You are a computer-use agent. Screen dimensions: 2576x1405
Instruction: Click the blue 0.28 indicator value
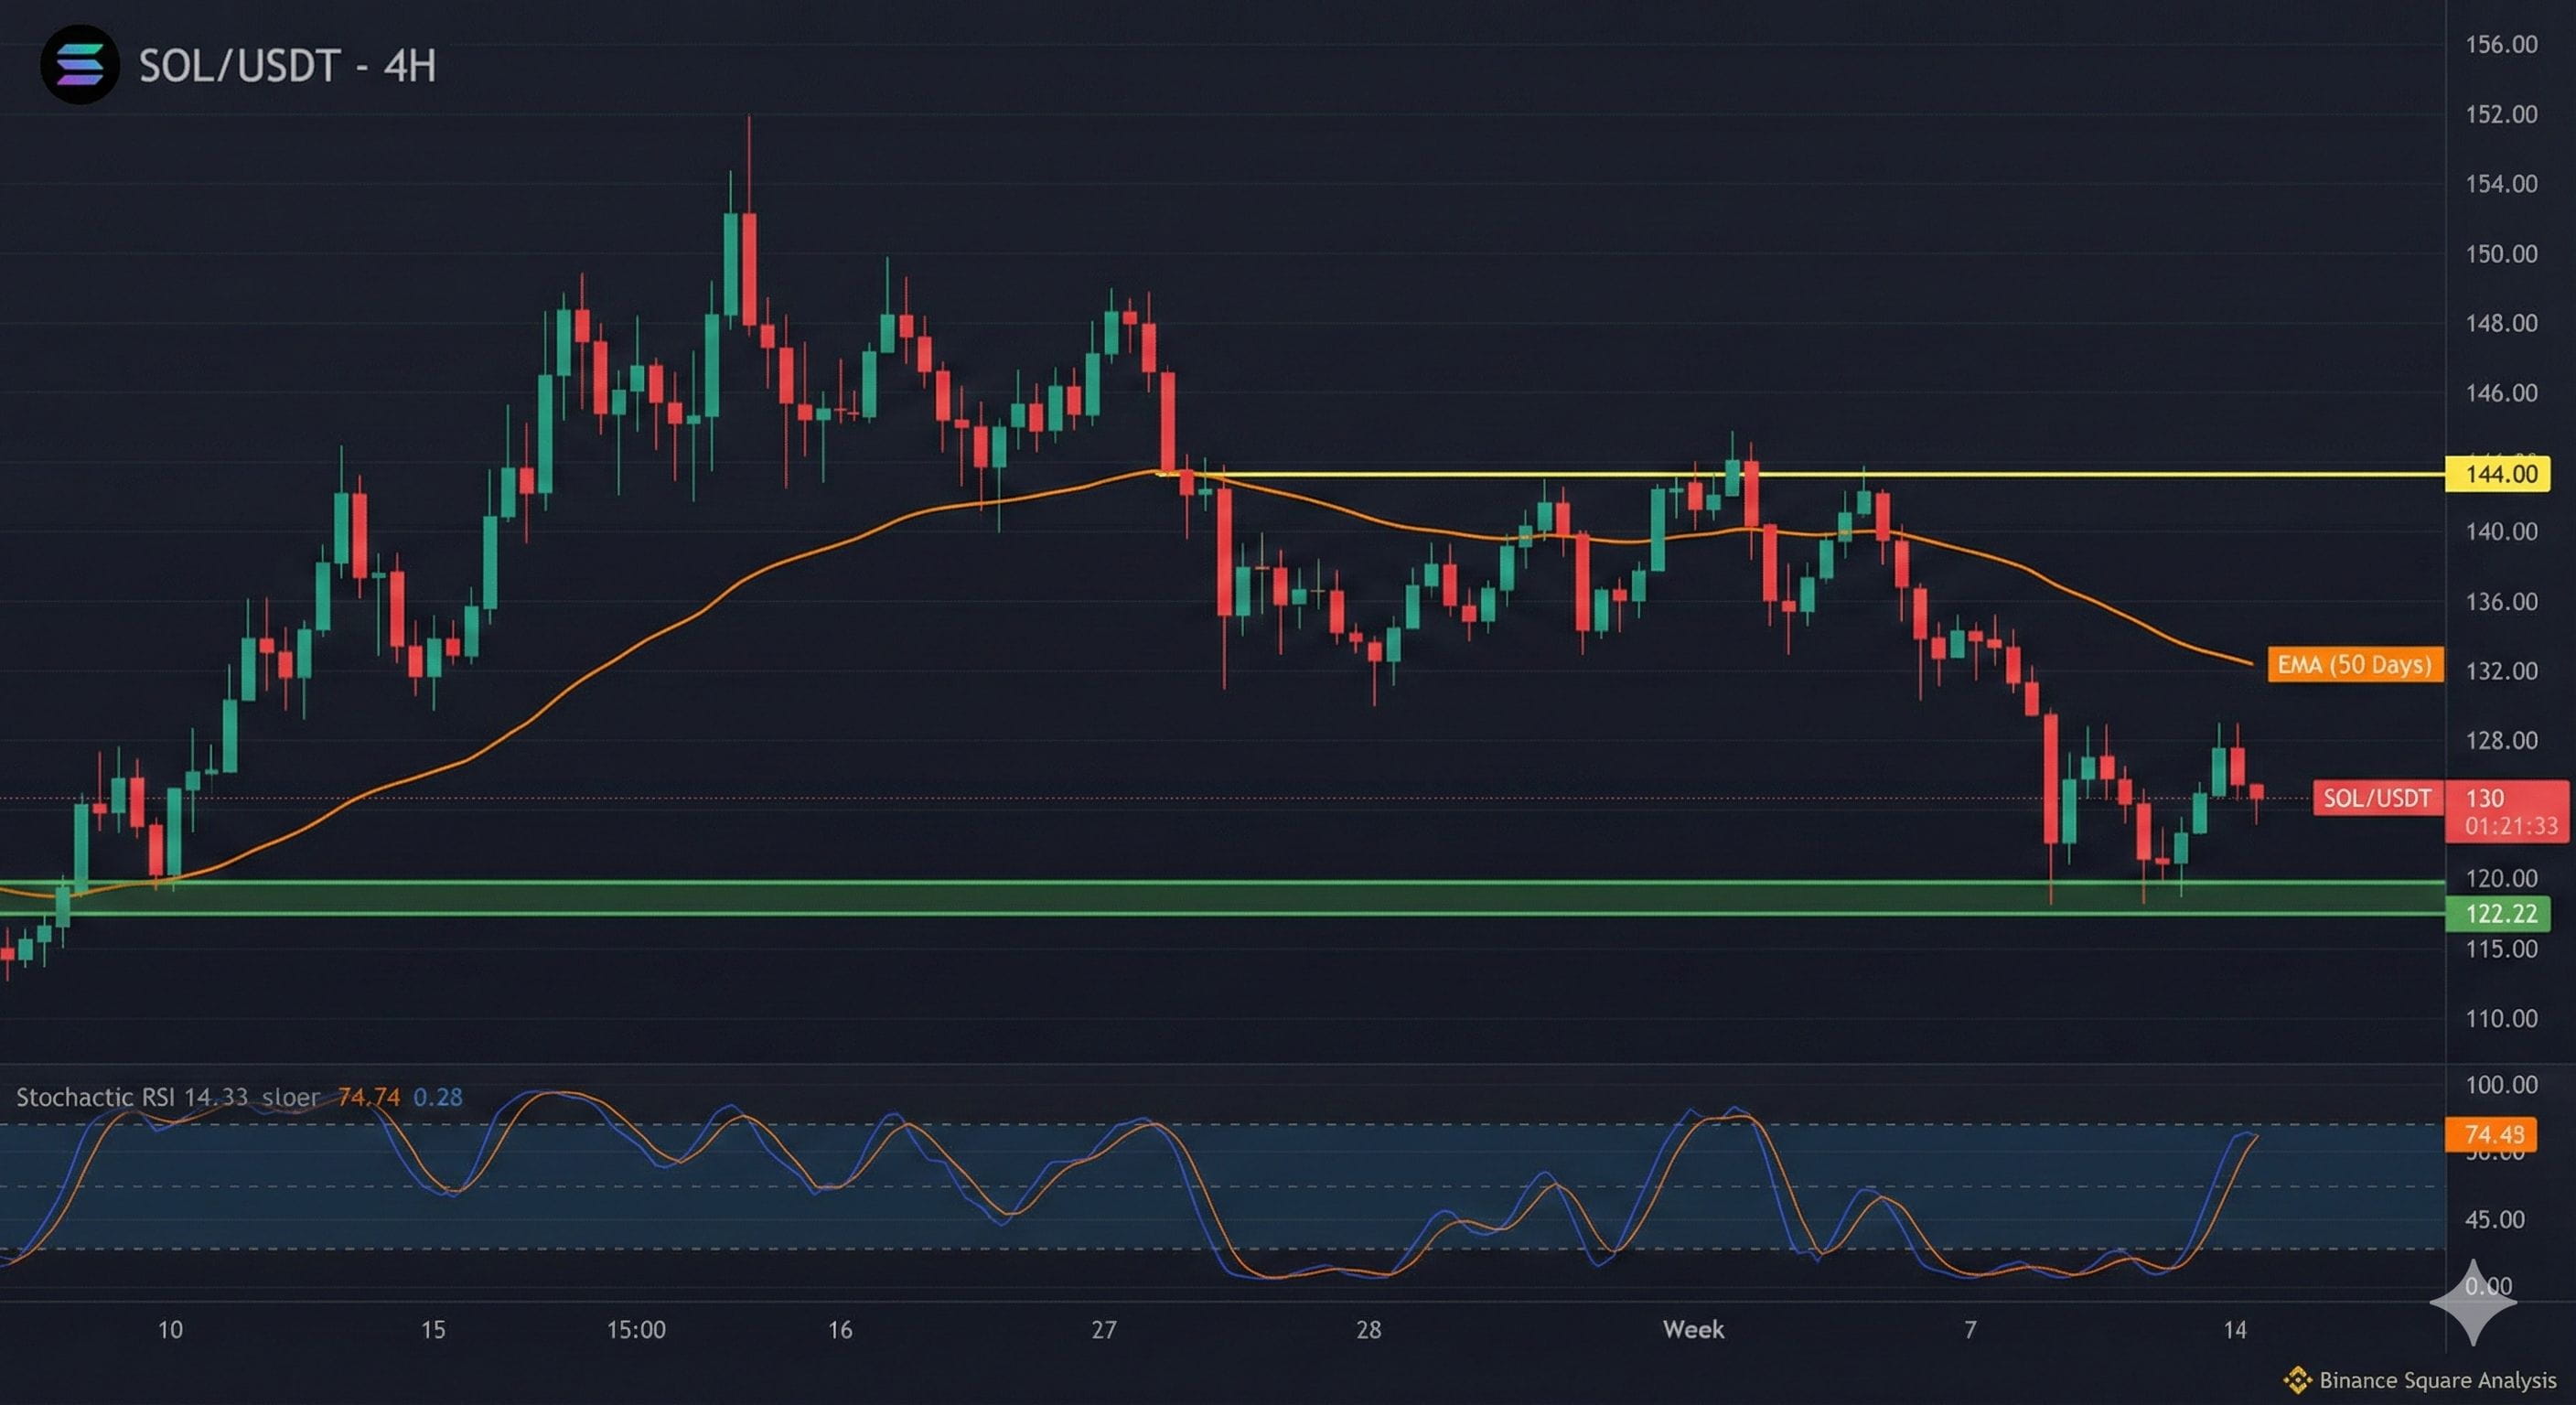438,1097
